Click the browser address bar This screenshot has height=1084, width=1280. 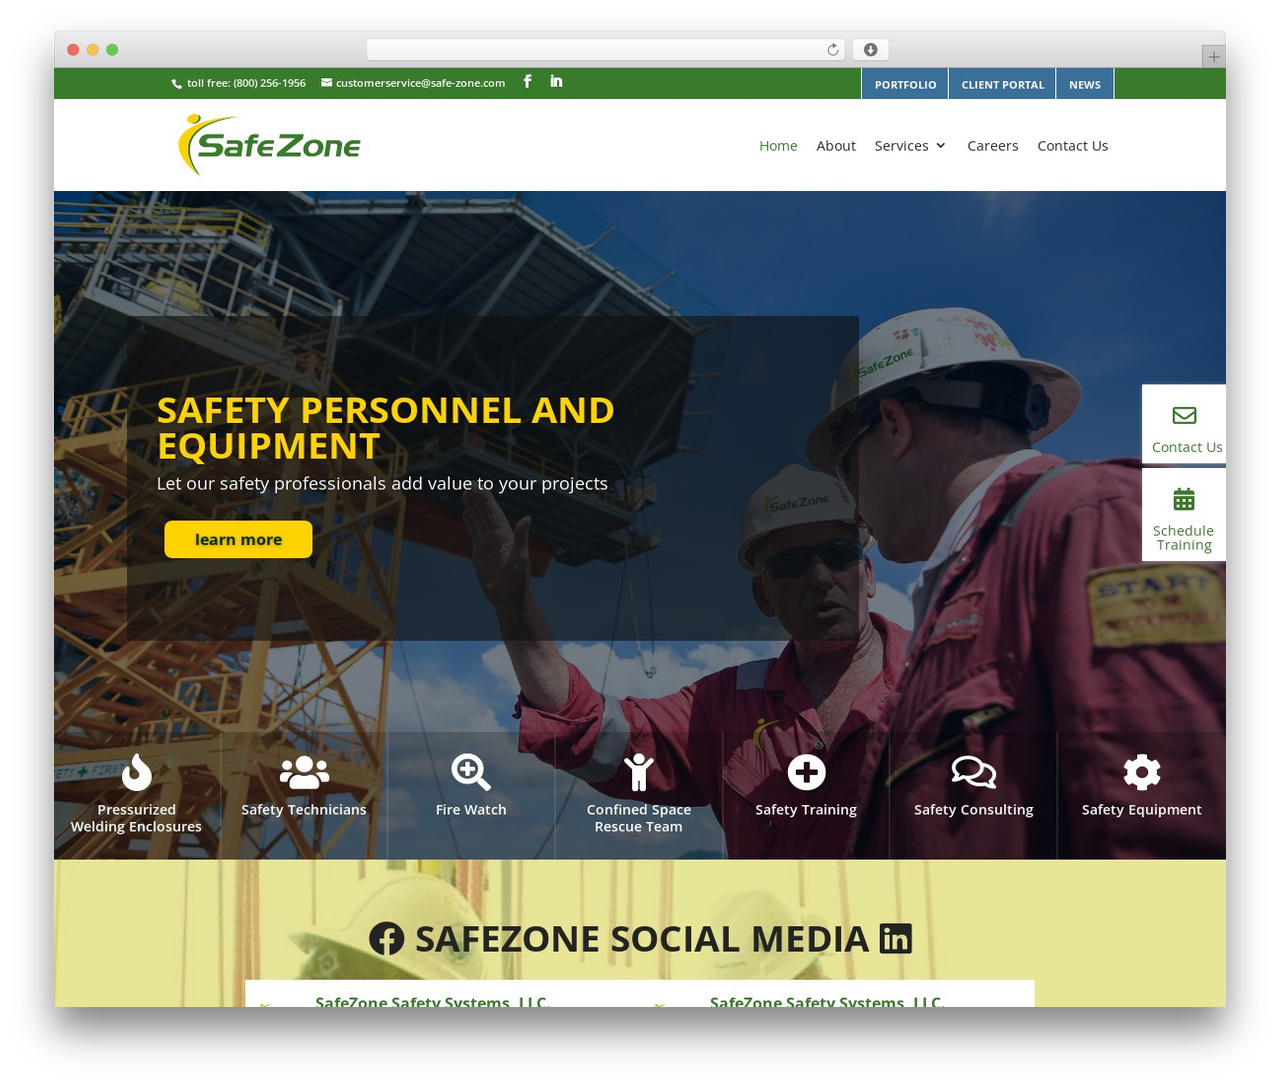click(606, 50)
